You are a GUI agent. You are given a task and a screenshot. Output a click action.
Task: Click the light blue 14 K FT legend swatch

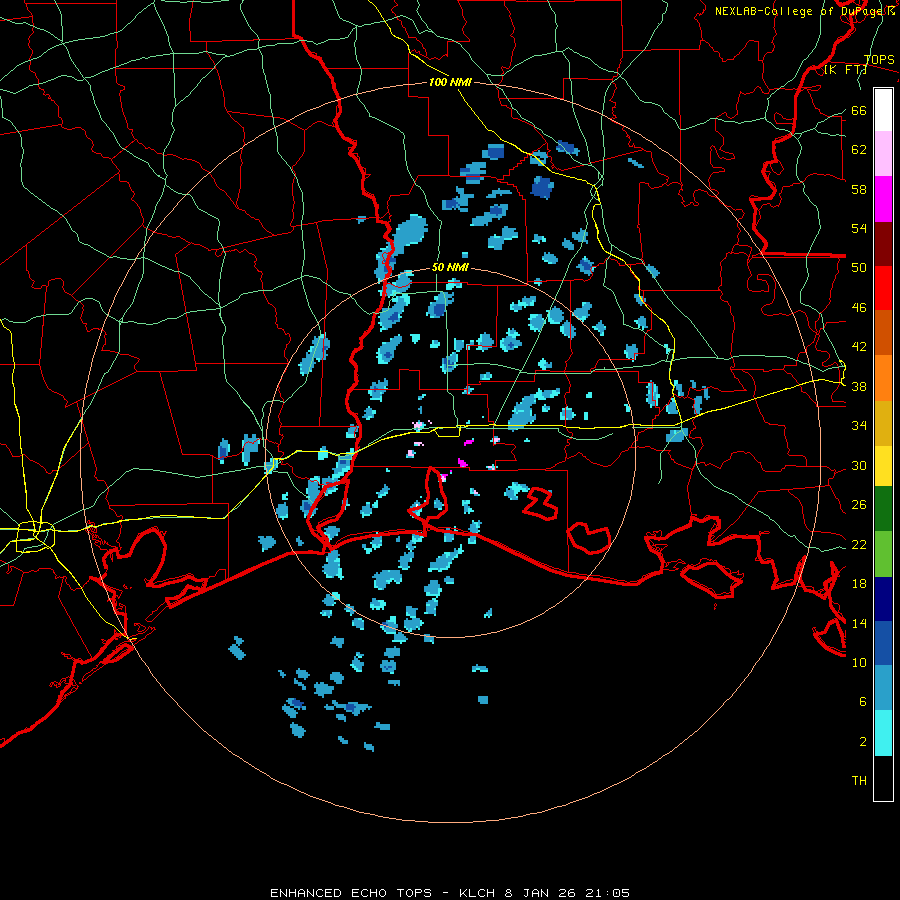tap(883, 688)
